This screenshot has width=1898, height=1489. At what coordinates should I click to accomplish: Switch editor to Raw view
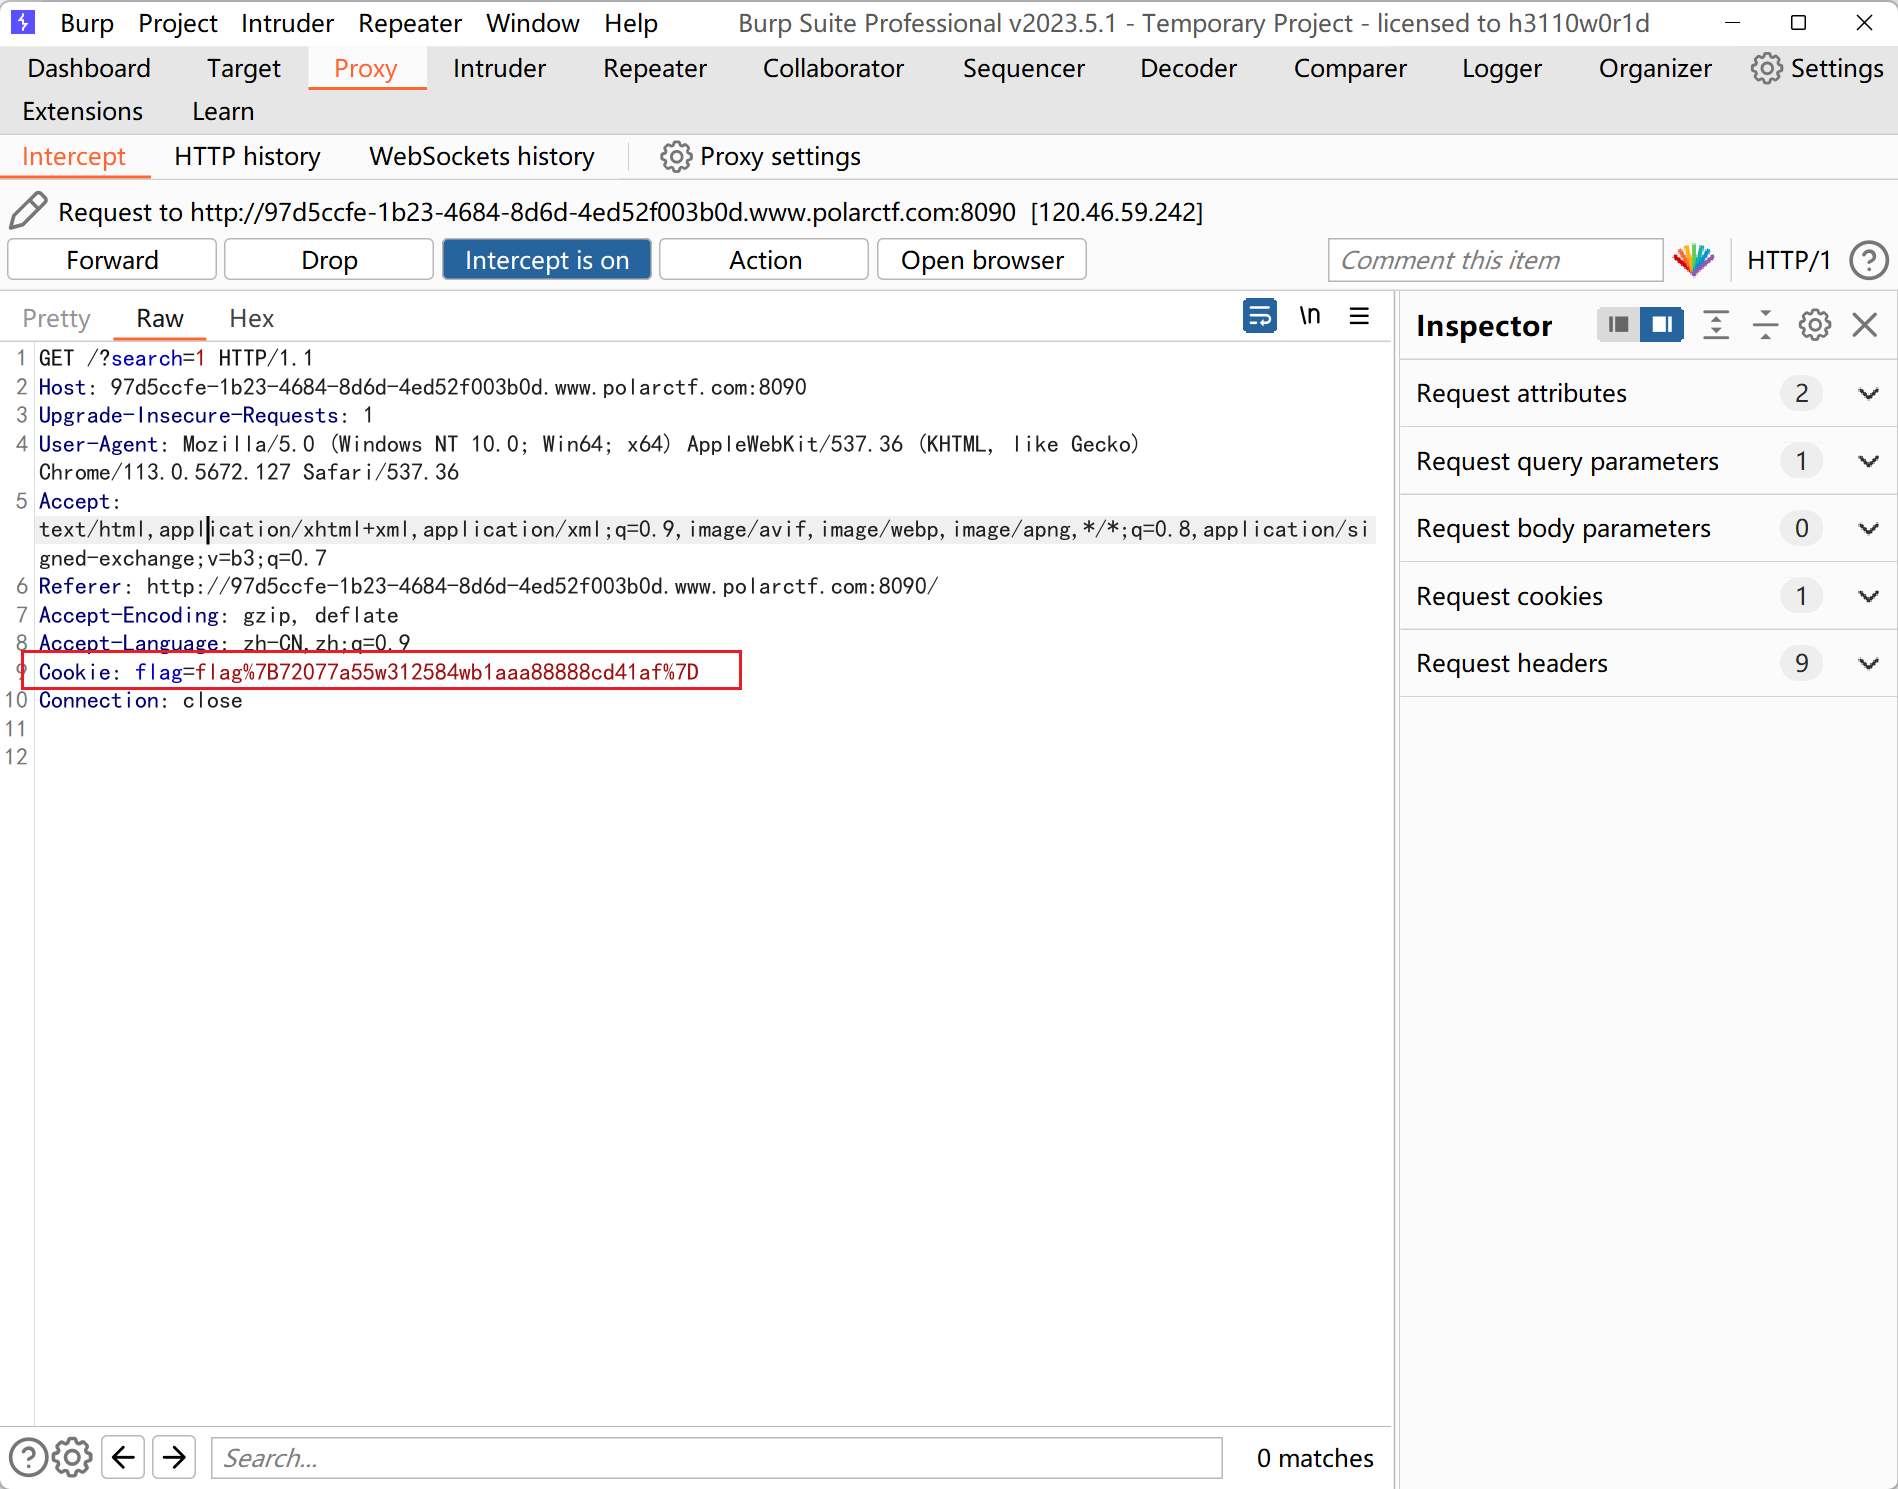160,318
